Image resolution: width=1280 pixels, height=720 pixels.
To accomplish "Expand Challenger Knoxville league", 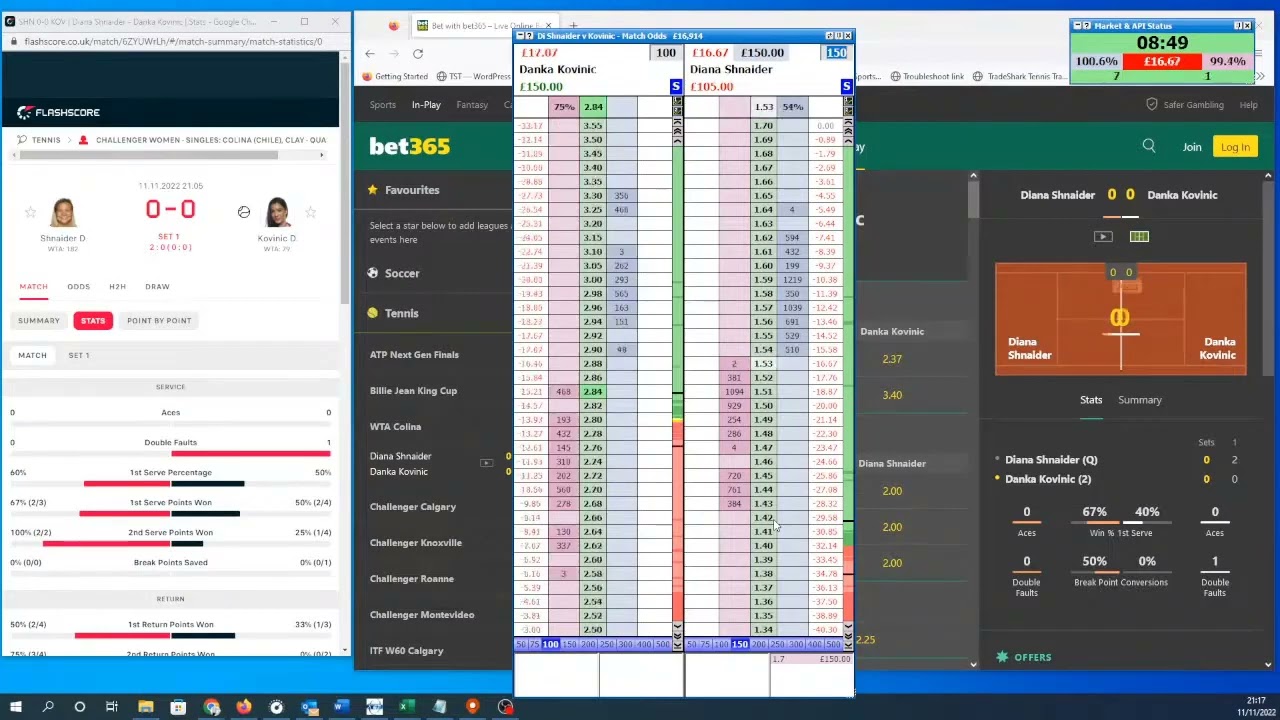I will 416,543.
